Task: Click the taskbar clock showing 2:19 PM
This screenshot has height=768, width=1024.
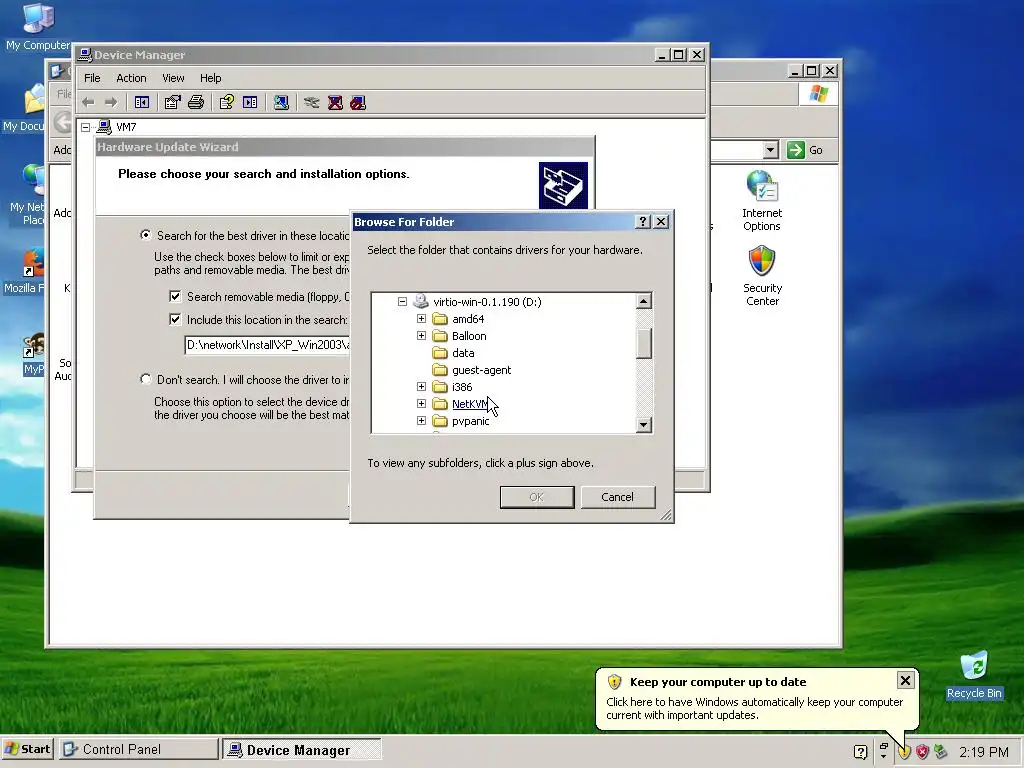Action: (984, 752)
